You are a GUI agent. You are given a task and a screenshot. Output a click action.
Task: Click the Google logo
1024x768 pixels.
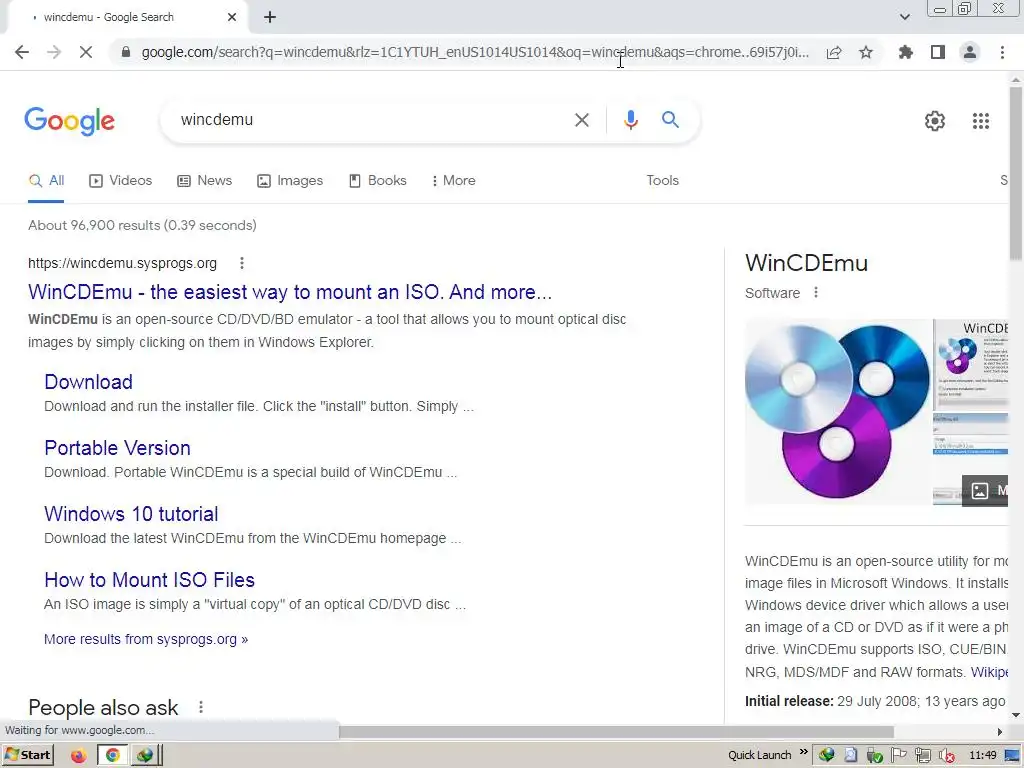[69, 120]
